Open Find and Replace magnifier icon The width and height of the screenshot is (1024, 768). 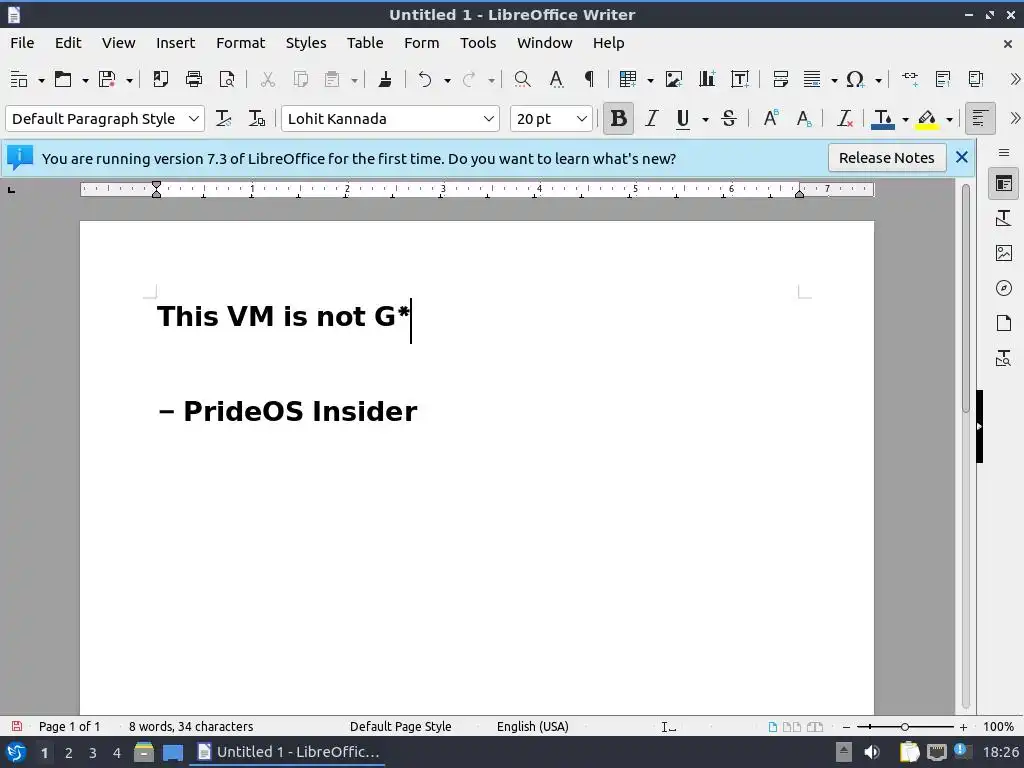tap(522, 80)
